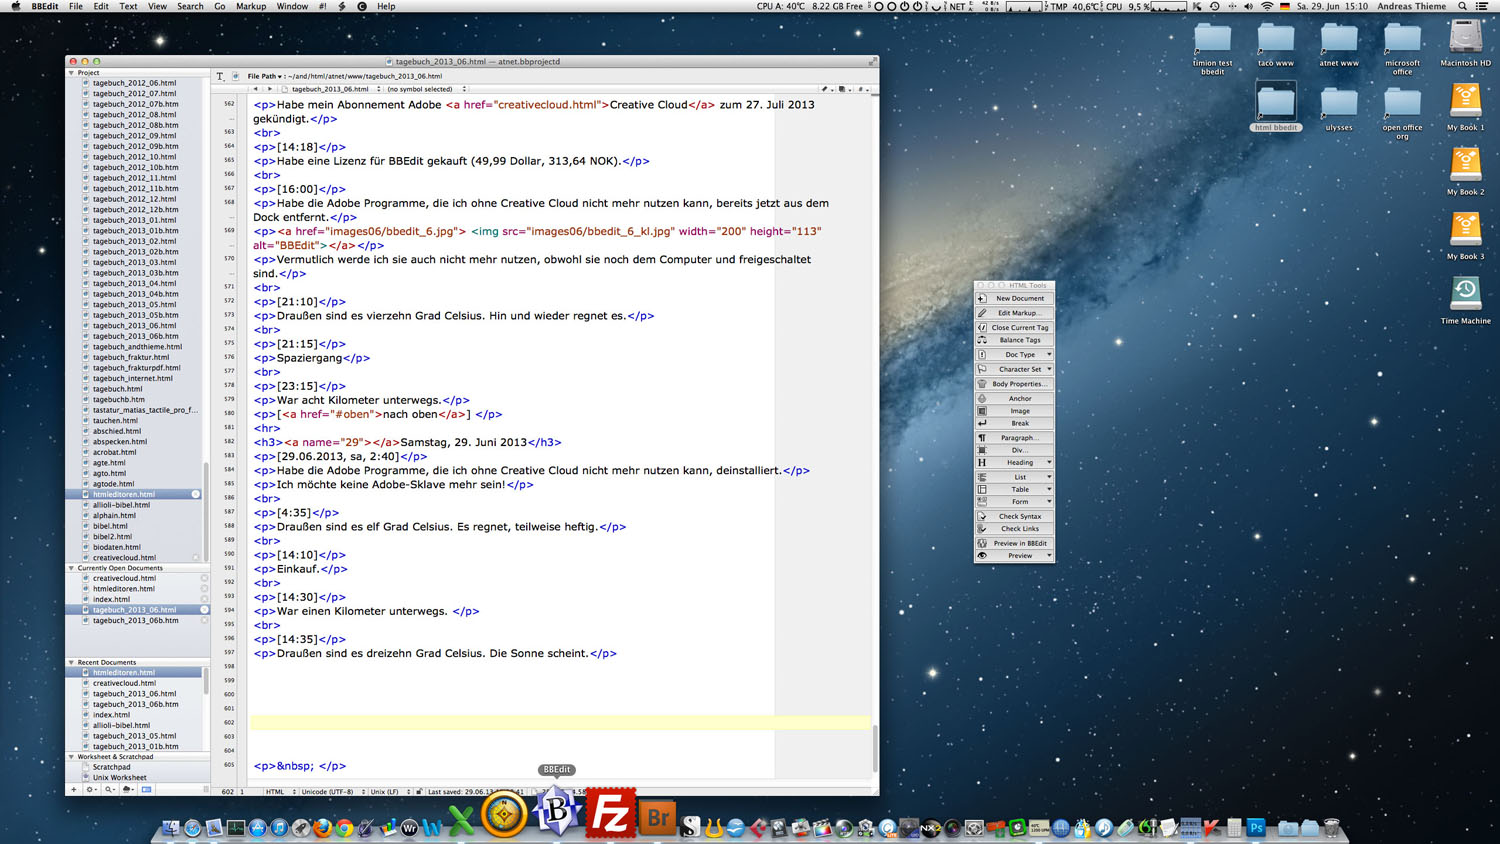Click the plus icon below the sidebar
The image size is (1500, 844).
coord(73,790)
